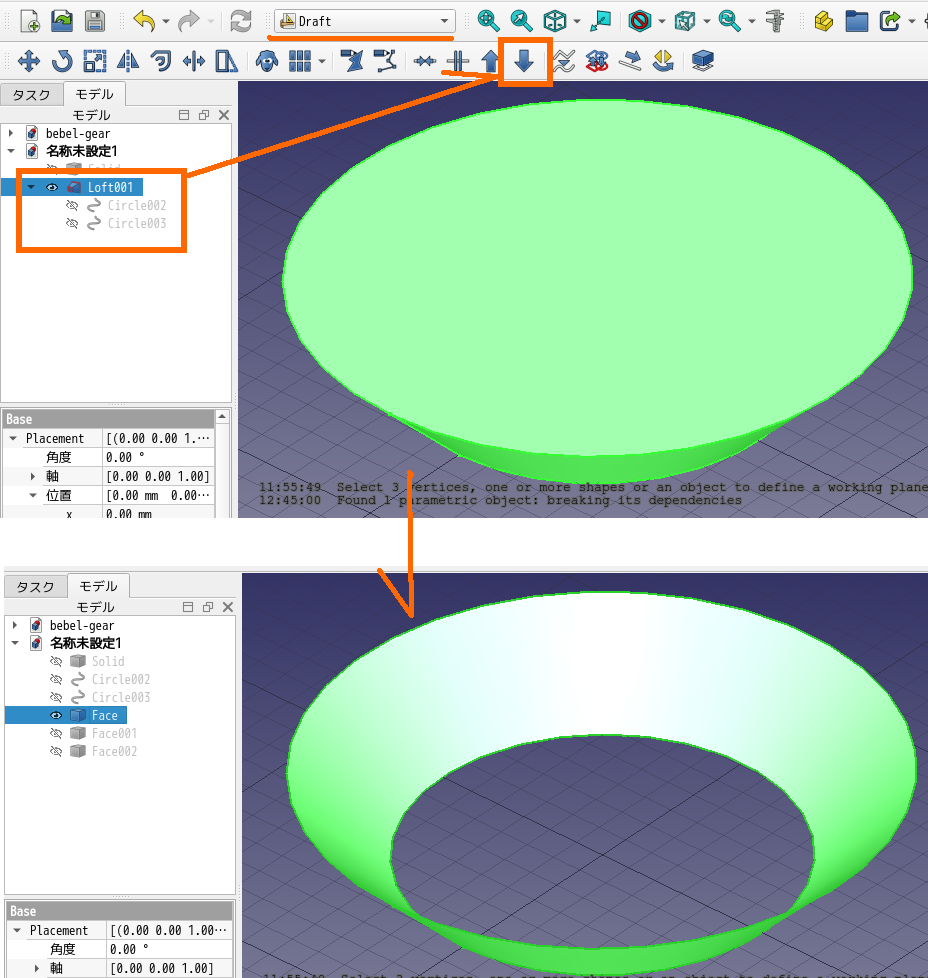This screenshot has height=978, width=928.
Task: Toggle visibility of Face002
Action: 56,752
